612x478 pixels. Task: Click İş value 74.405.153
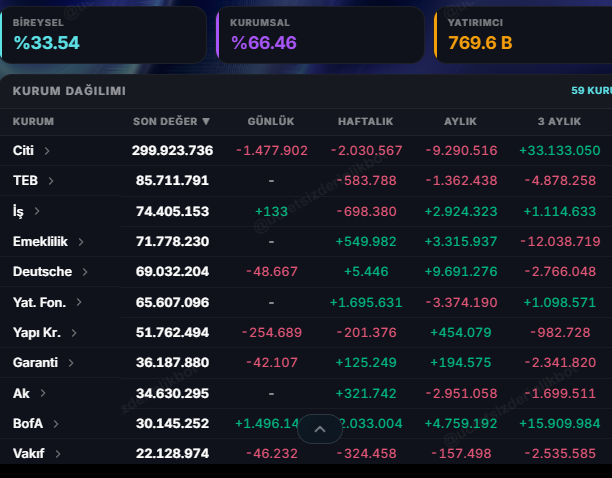tap(172, 211)
